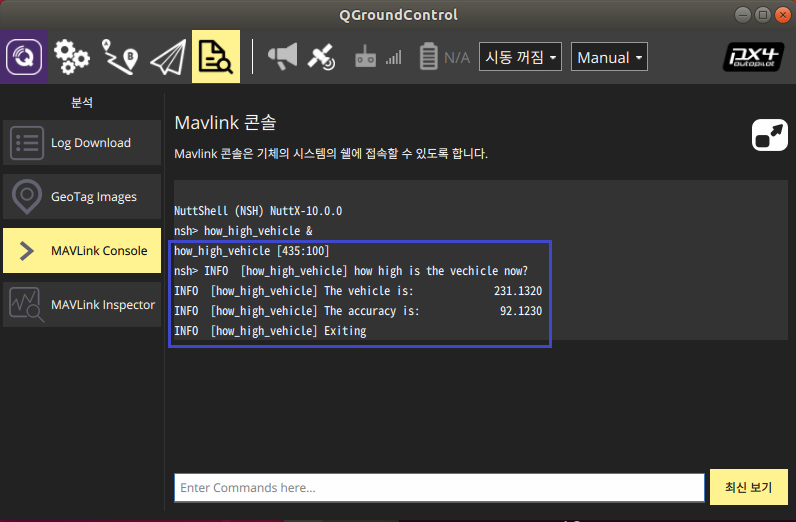Show GPS satellite status icon

coord(321,56)
